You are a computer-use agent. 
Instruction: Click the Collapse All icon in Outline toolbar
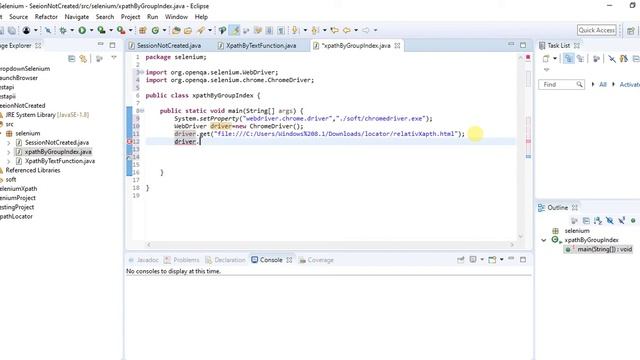coord(586,221)
